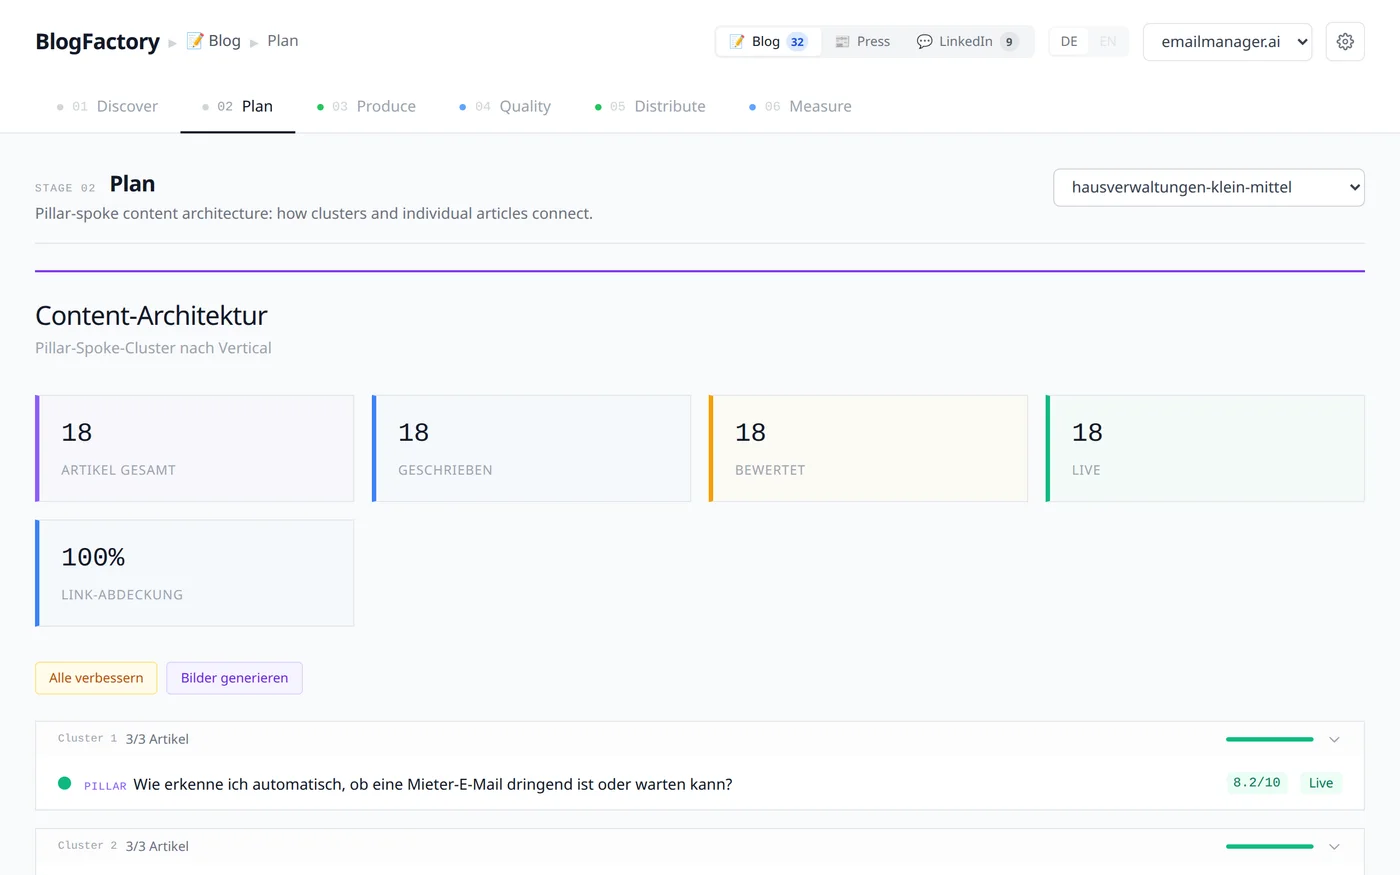Select the LinkedIn channel

pos(967,42)
